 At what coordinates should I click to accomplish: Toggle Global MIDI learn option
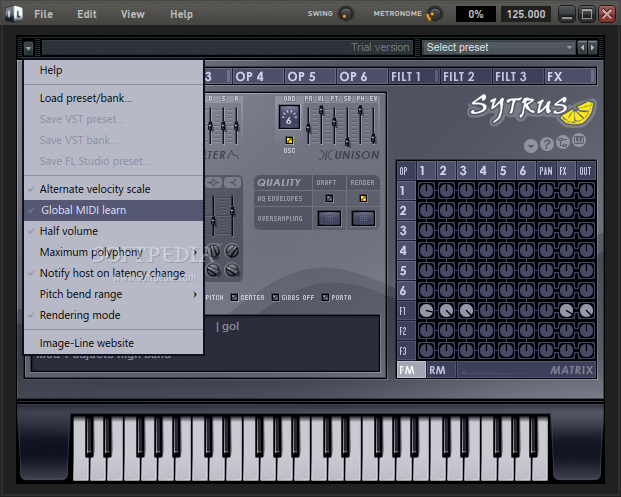114,210
